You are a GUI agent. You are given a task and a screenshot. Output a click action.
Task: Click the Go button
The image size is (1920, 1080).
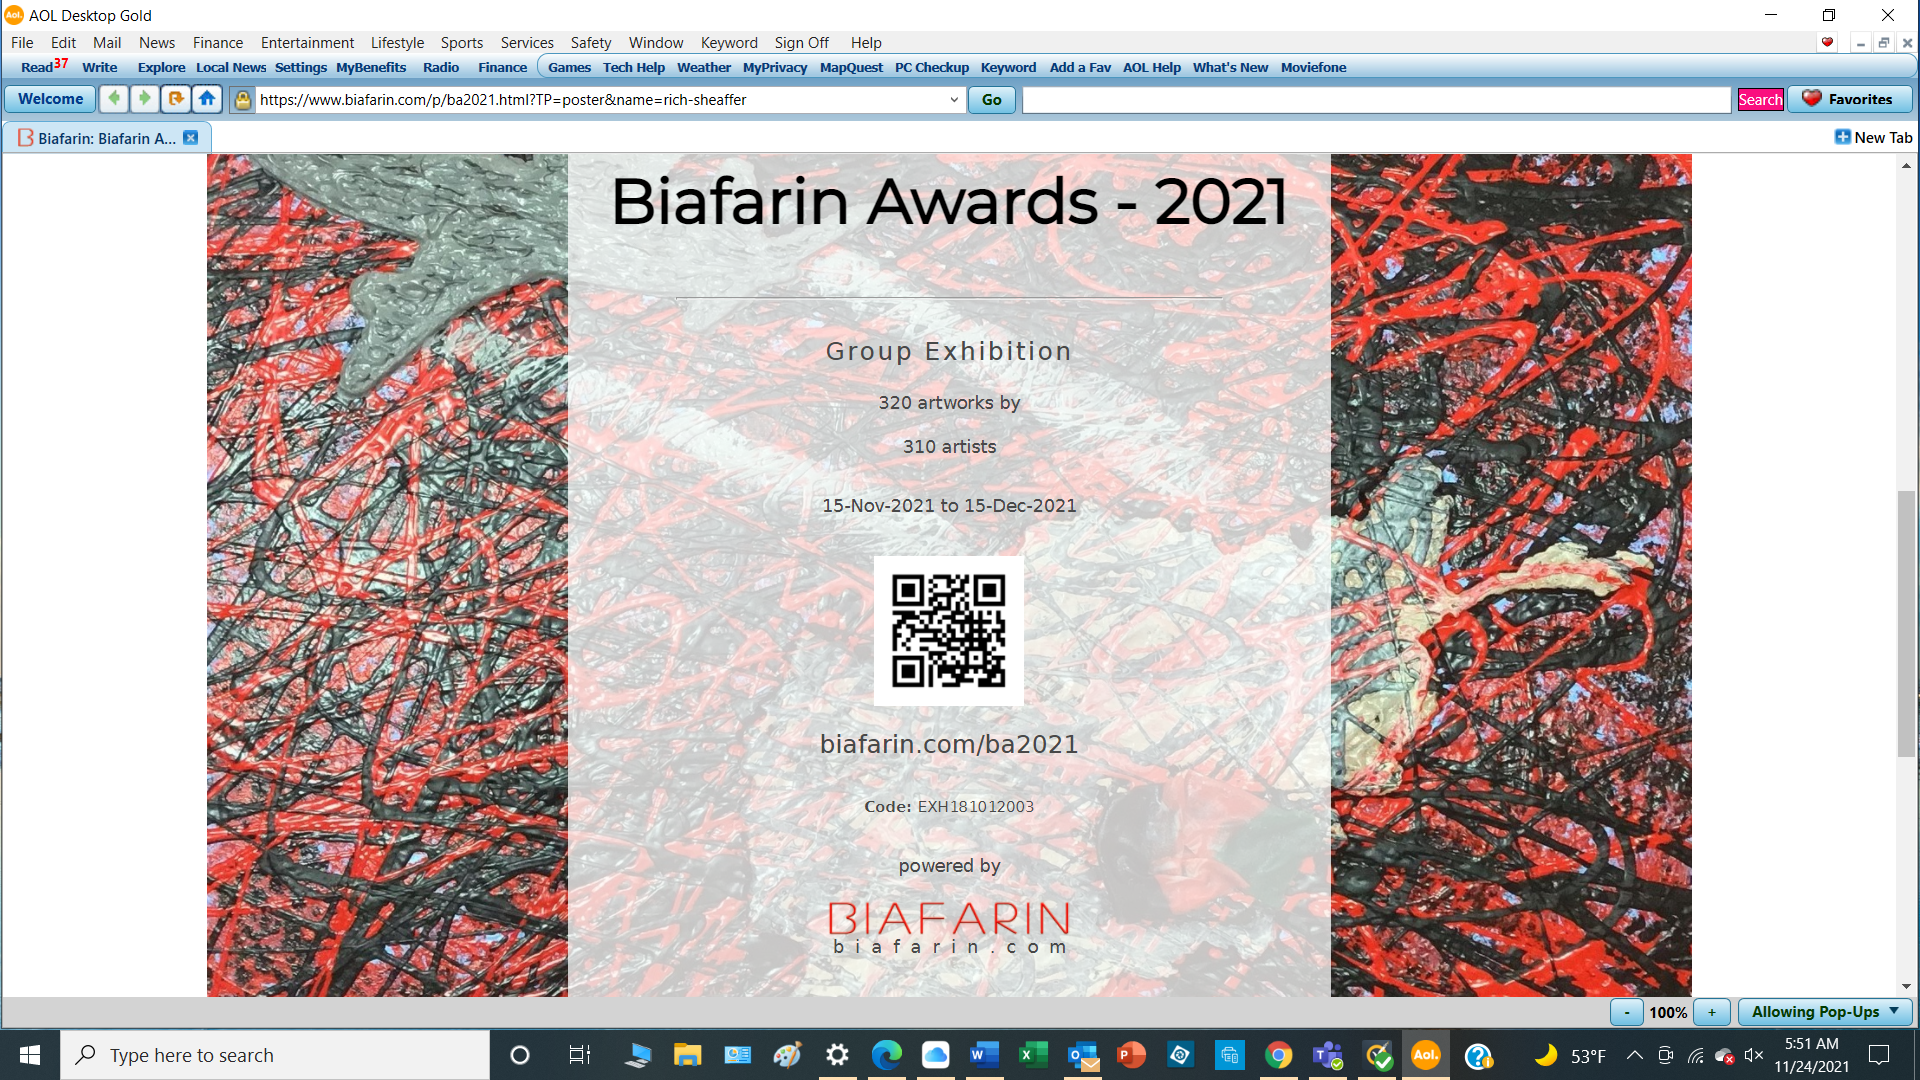991,99
